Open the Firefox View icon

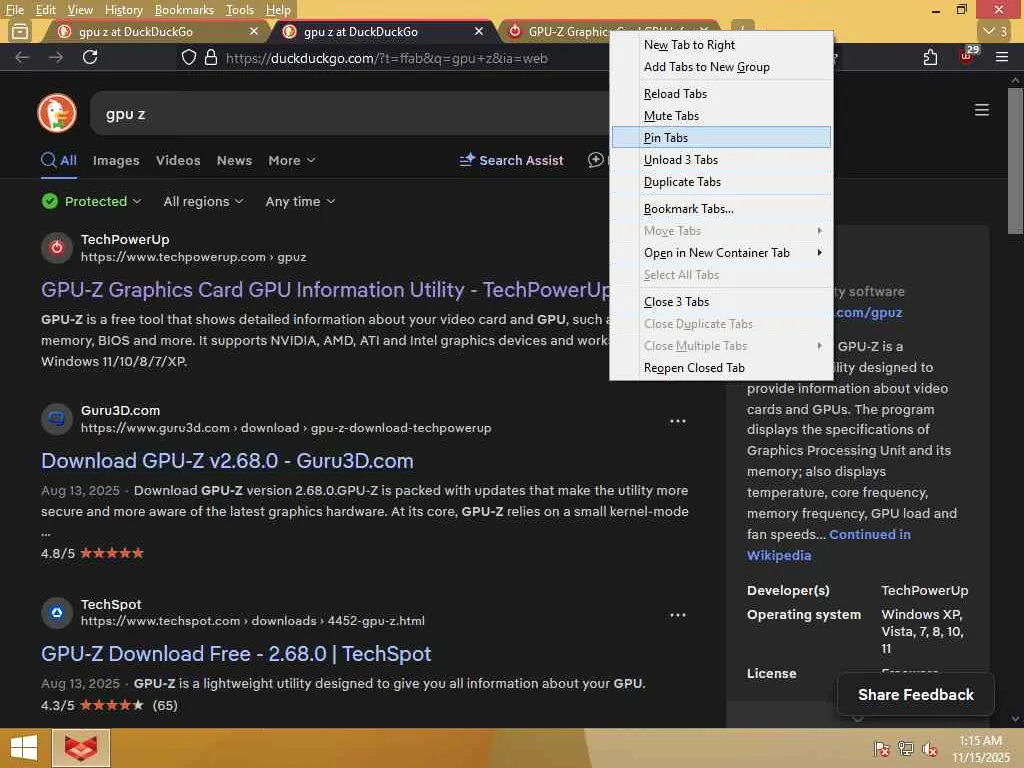pyautogui.click(x=20, y=31)
